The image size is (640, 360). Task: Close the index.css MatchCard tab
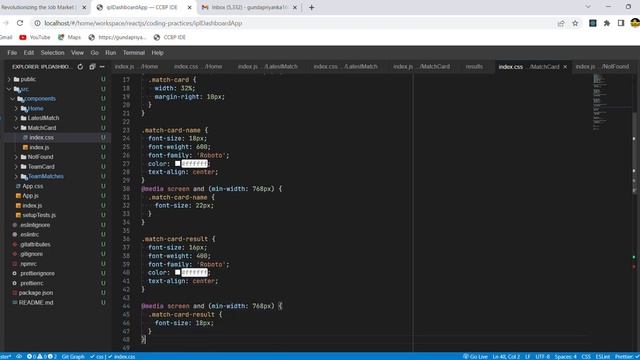(x=565, y=67)
